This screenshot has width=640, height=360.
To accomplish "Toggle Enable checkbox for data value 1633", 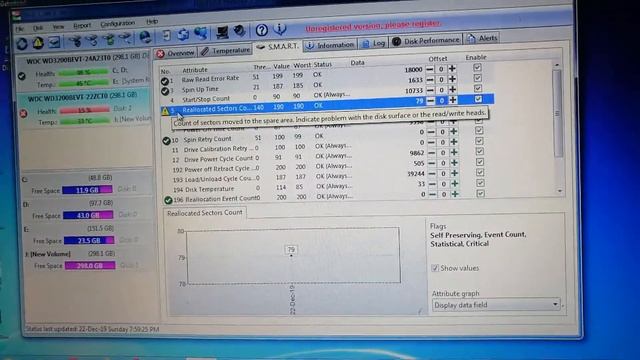I will [x=478, y=78].
